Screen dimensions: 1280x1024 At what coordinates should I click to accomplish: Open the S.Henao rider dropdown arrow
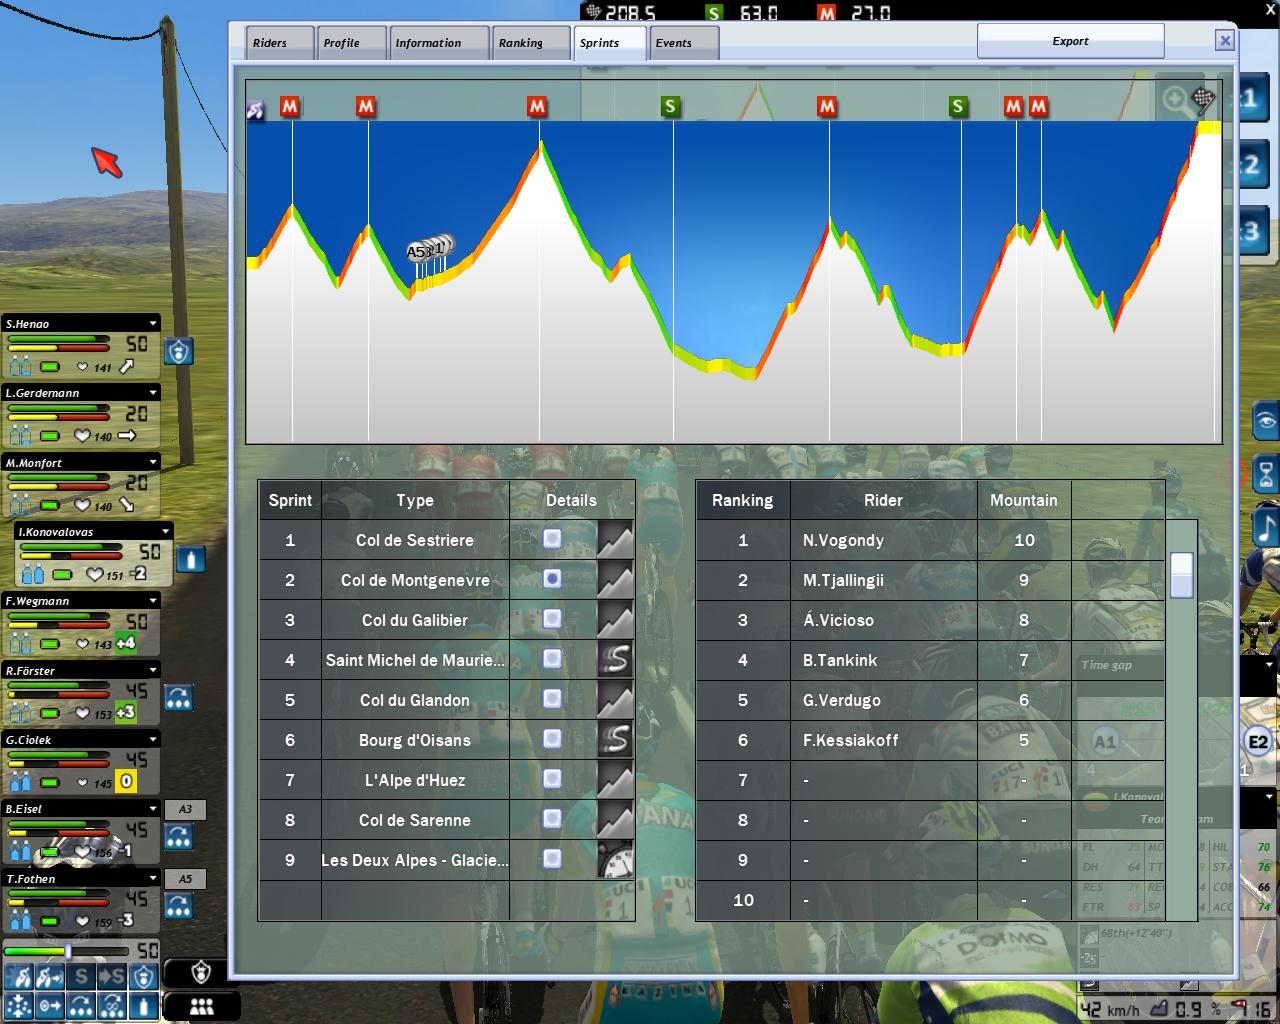click(x=153, y=324)
